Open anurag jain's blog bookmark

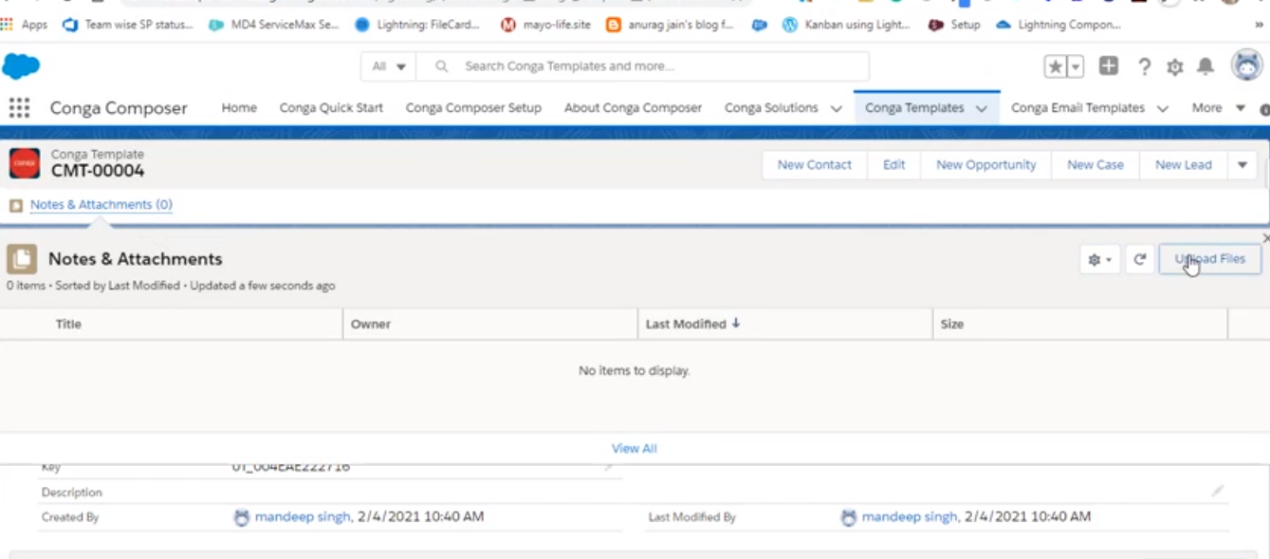point(670,25)
